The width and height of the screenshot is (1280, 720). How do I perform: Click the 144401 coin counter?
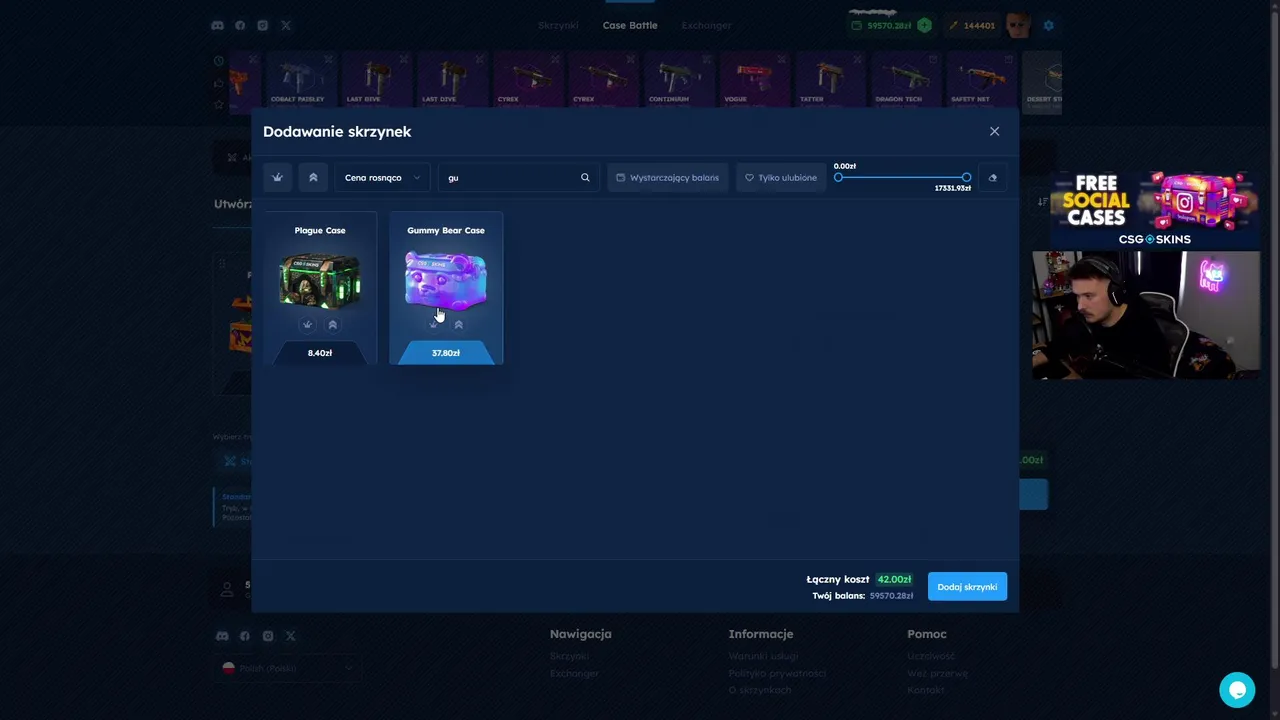click(x=971, y=25)
